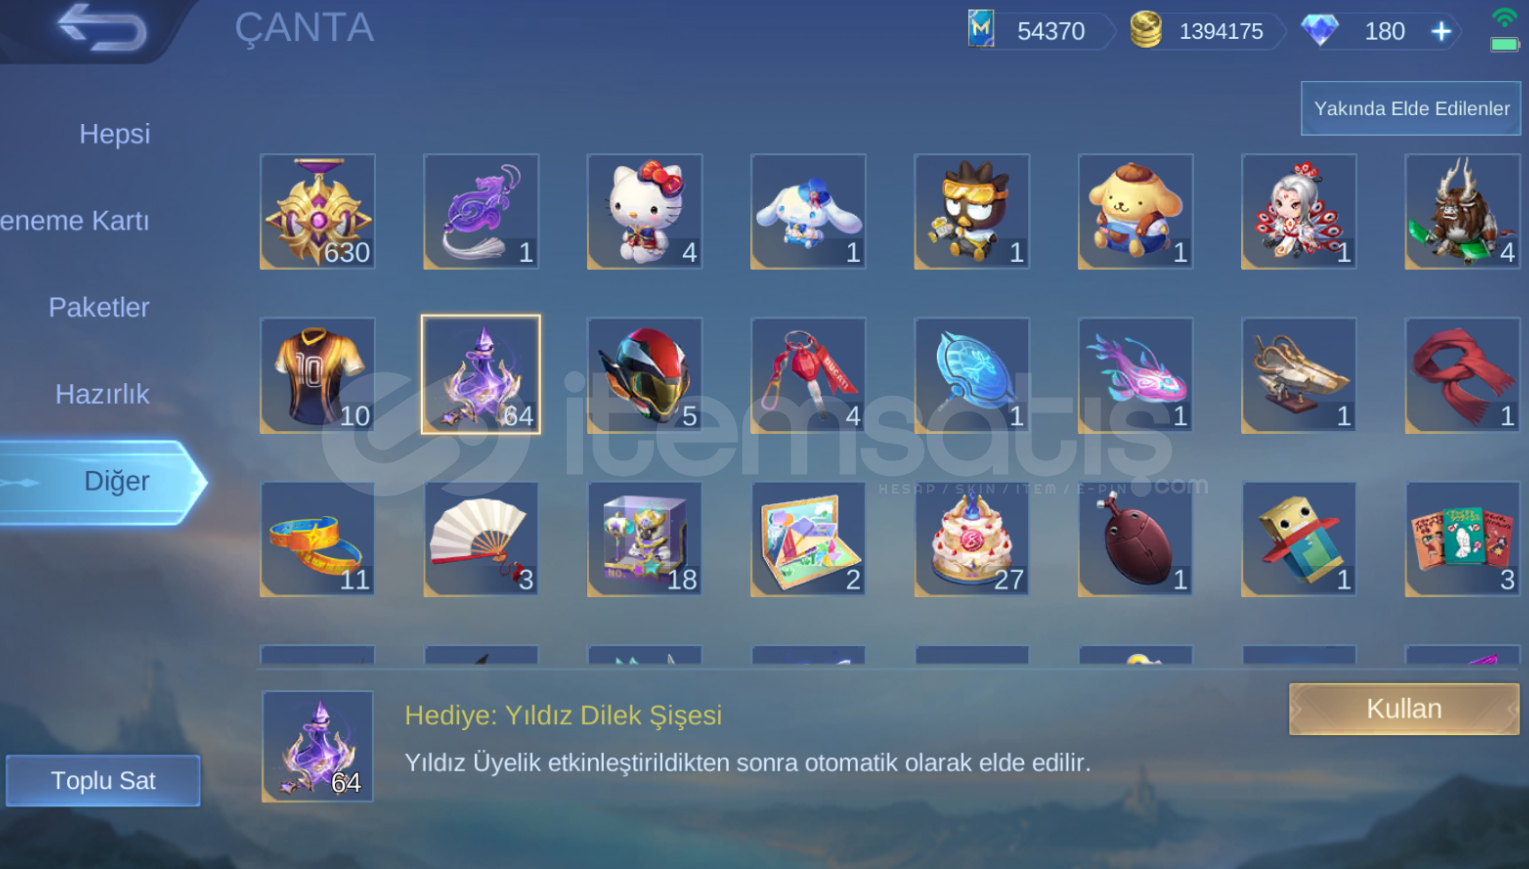Screen dimensions: 1529x869
Task: Select the white folding fan item
Action: (x=481, y=539)
